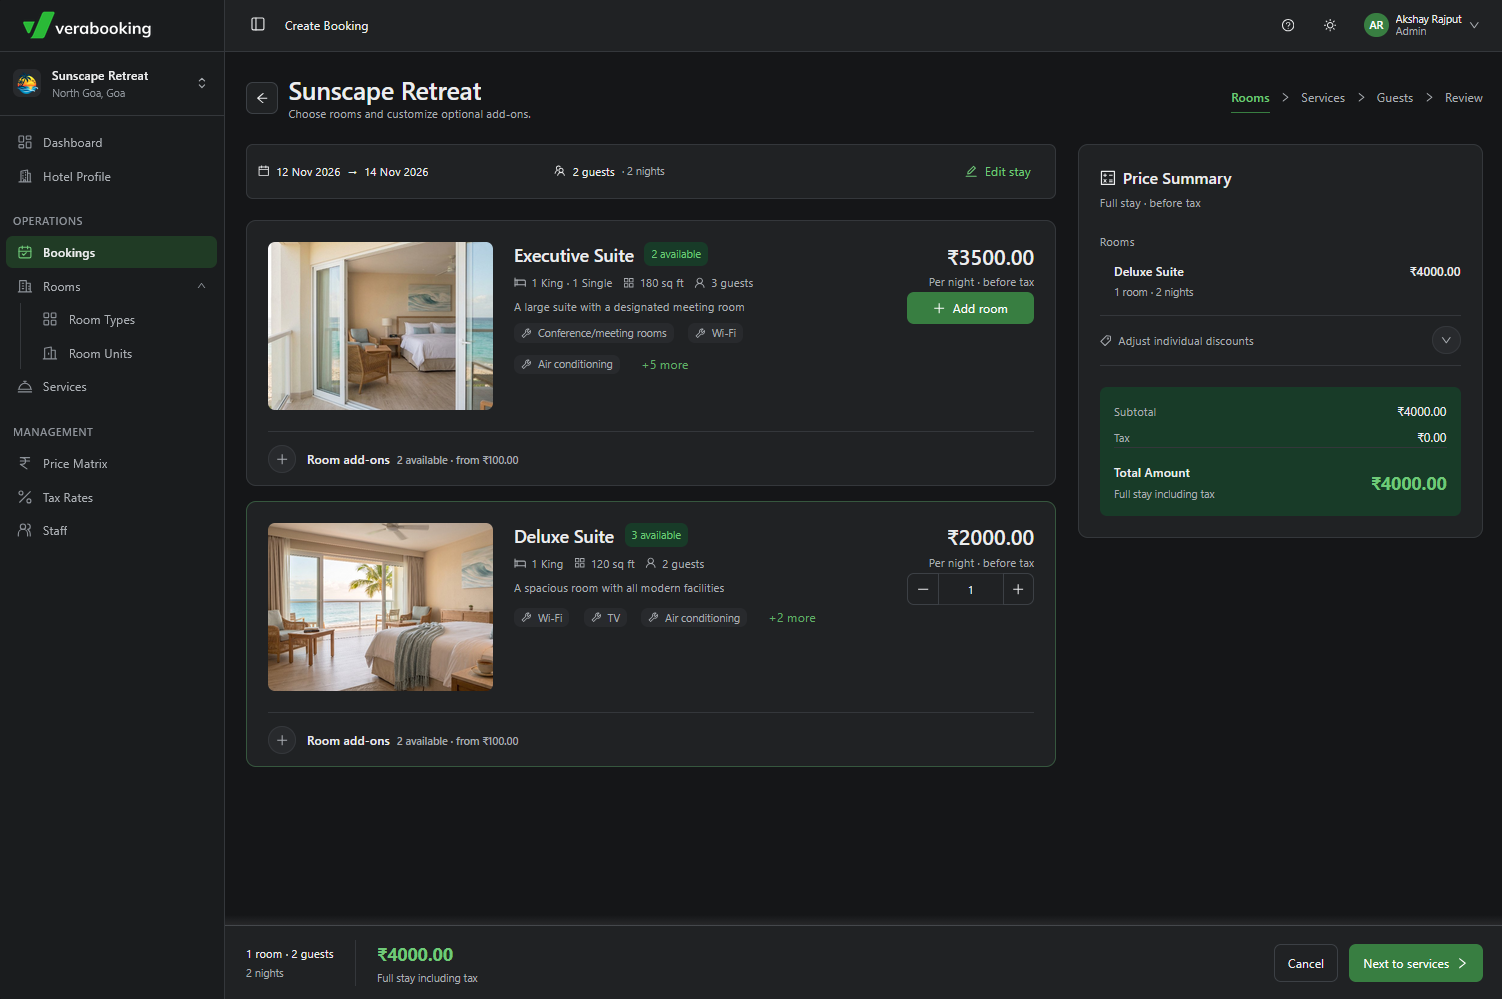Viewport: 1502px width, 999px height.
Task: Expand Deluxe Suite room add-ons
Action: click(282, 741)
